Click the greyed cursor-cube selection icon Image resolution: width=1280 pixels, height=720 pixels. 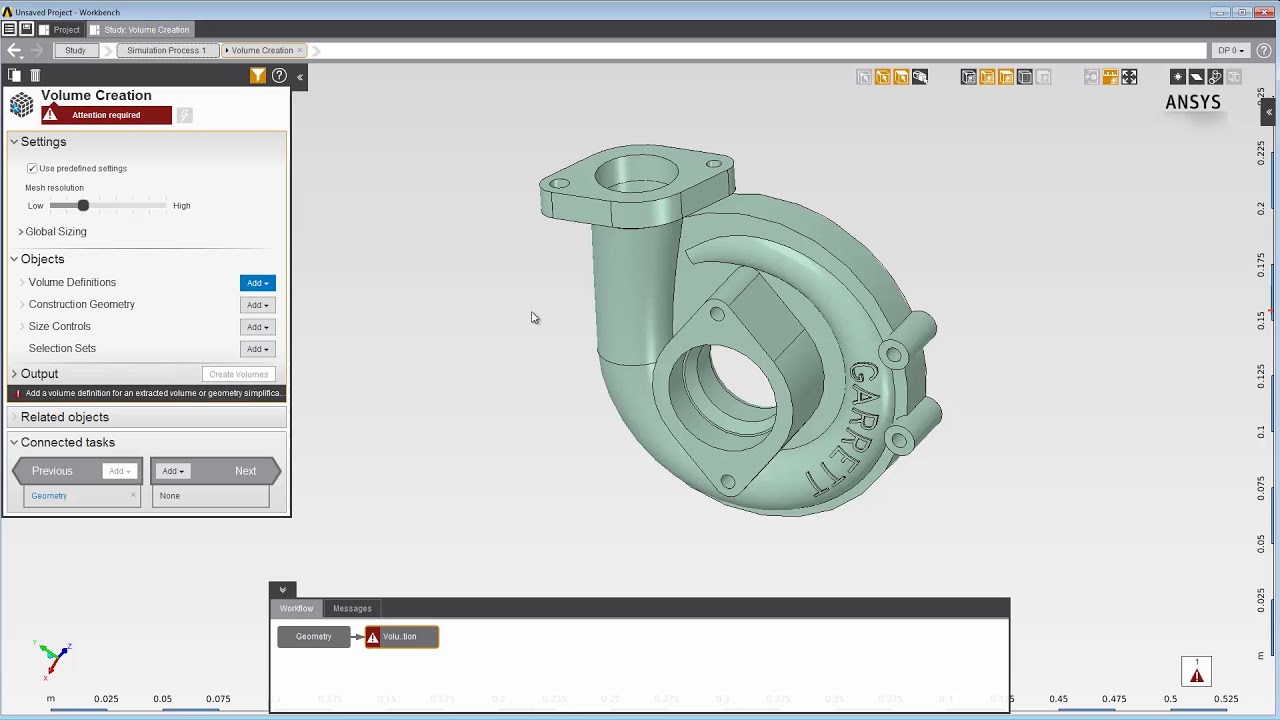tap(864, 77)
